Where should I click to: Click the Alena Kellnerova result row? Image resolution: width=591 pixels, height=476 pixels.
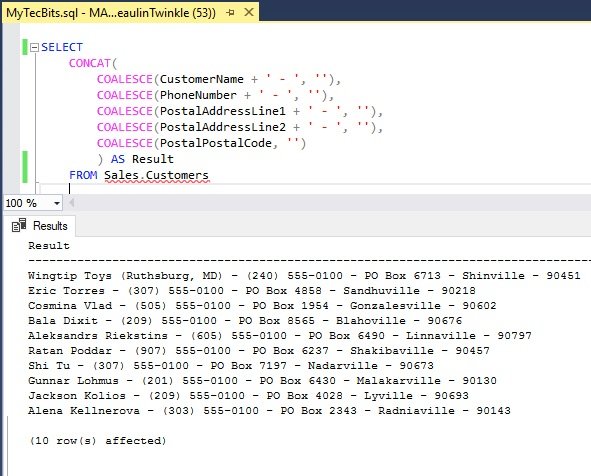(x=269, y=411)
